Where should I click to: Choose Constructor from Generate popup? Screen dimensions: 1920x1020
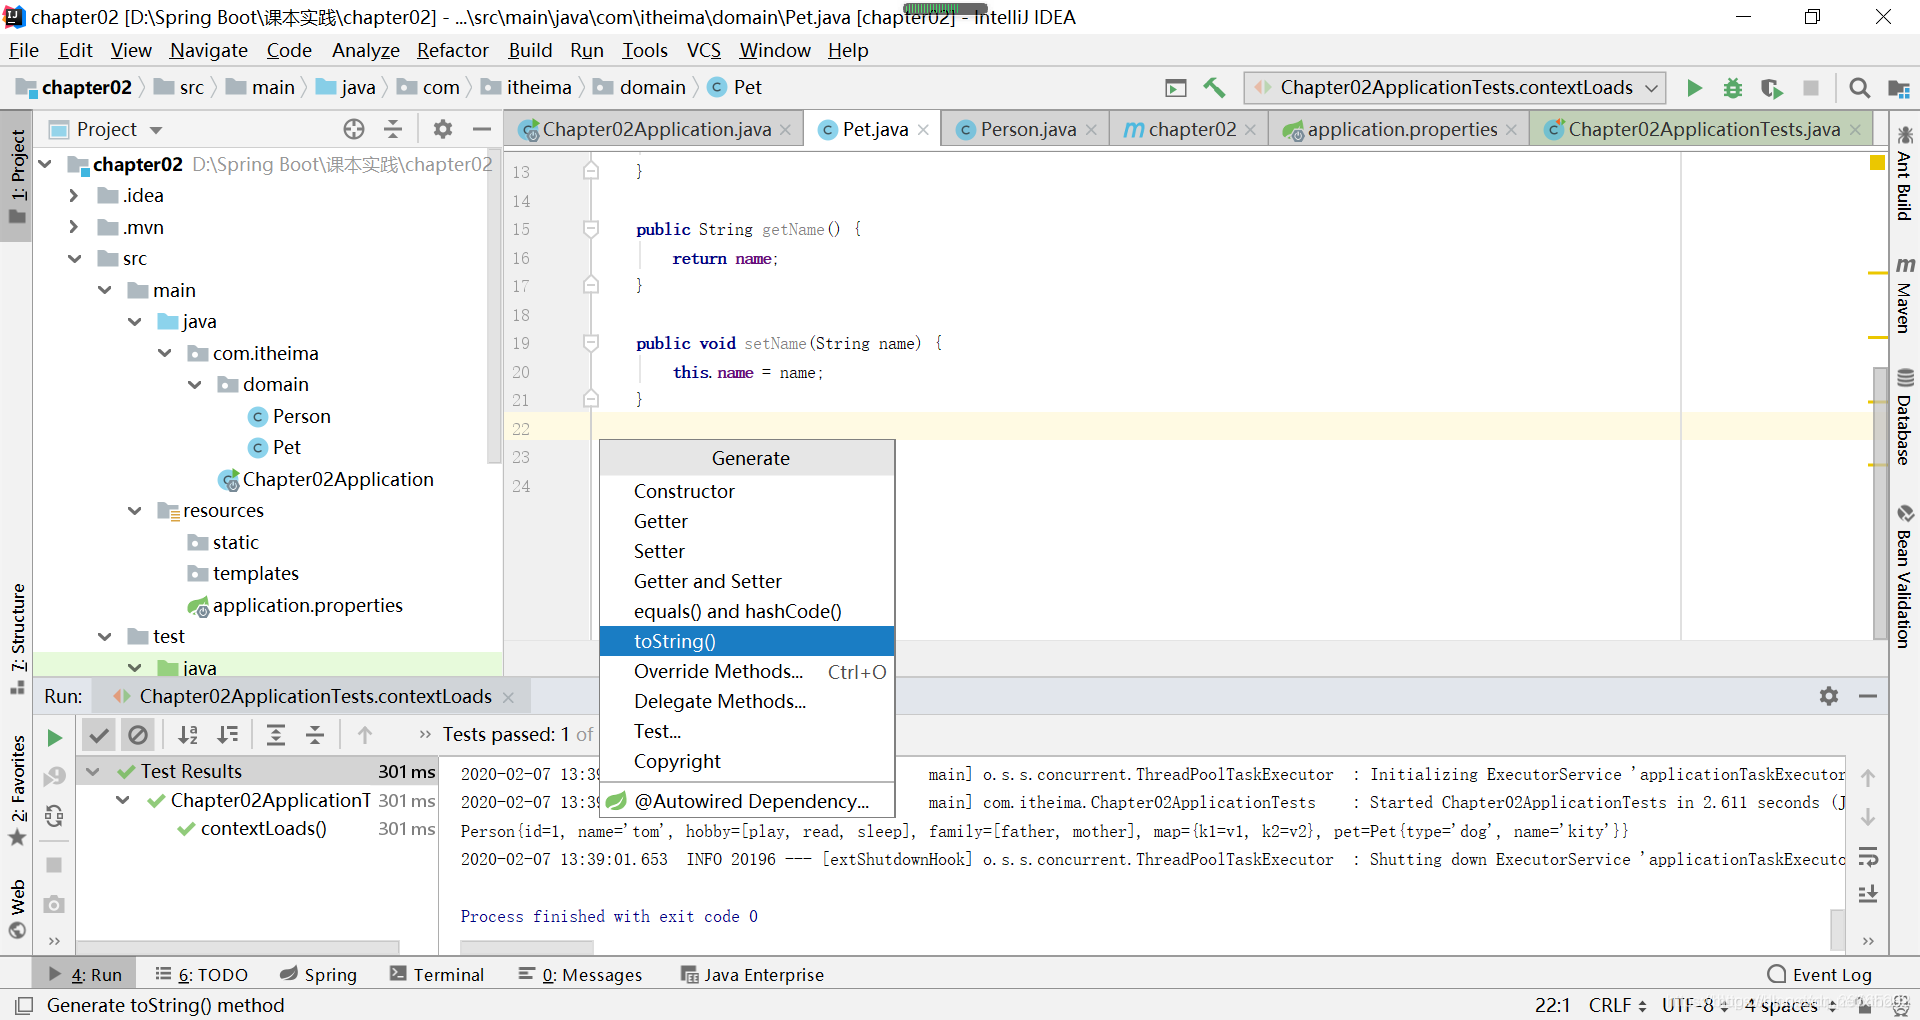[x=747, y=491]
